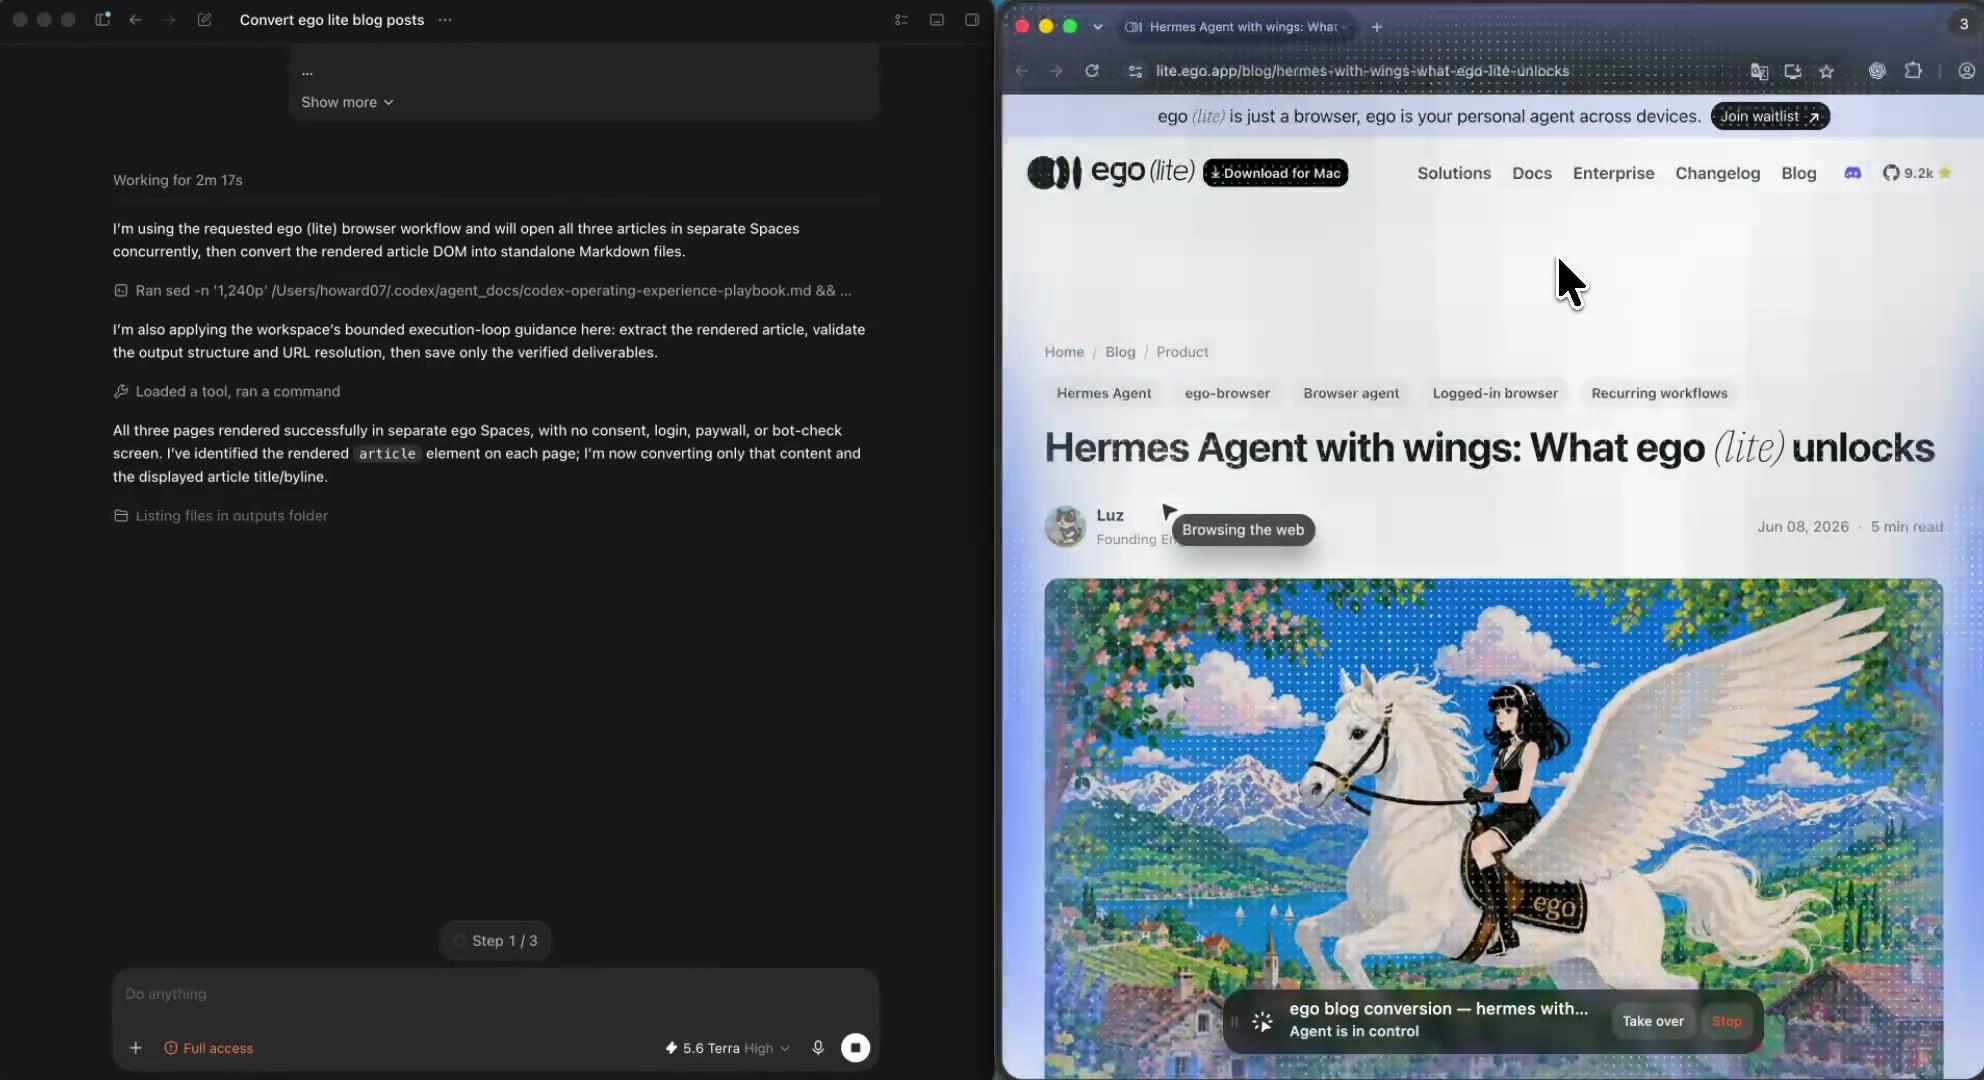Open the Blog nav item
Image resolution: width=1984 pixels, height=1080 pixels.
[x=1798, y=173]
